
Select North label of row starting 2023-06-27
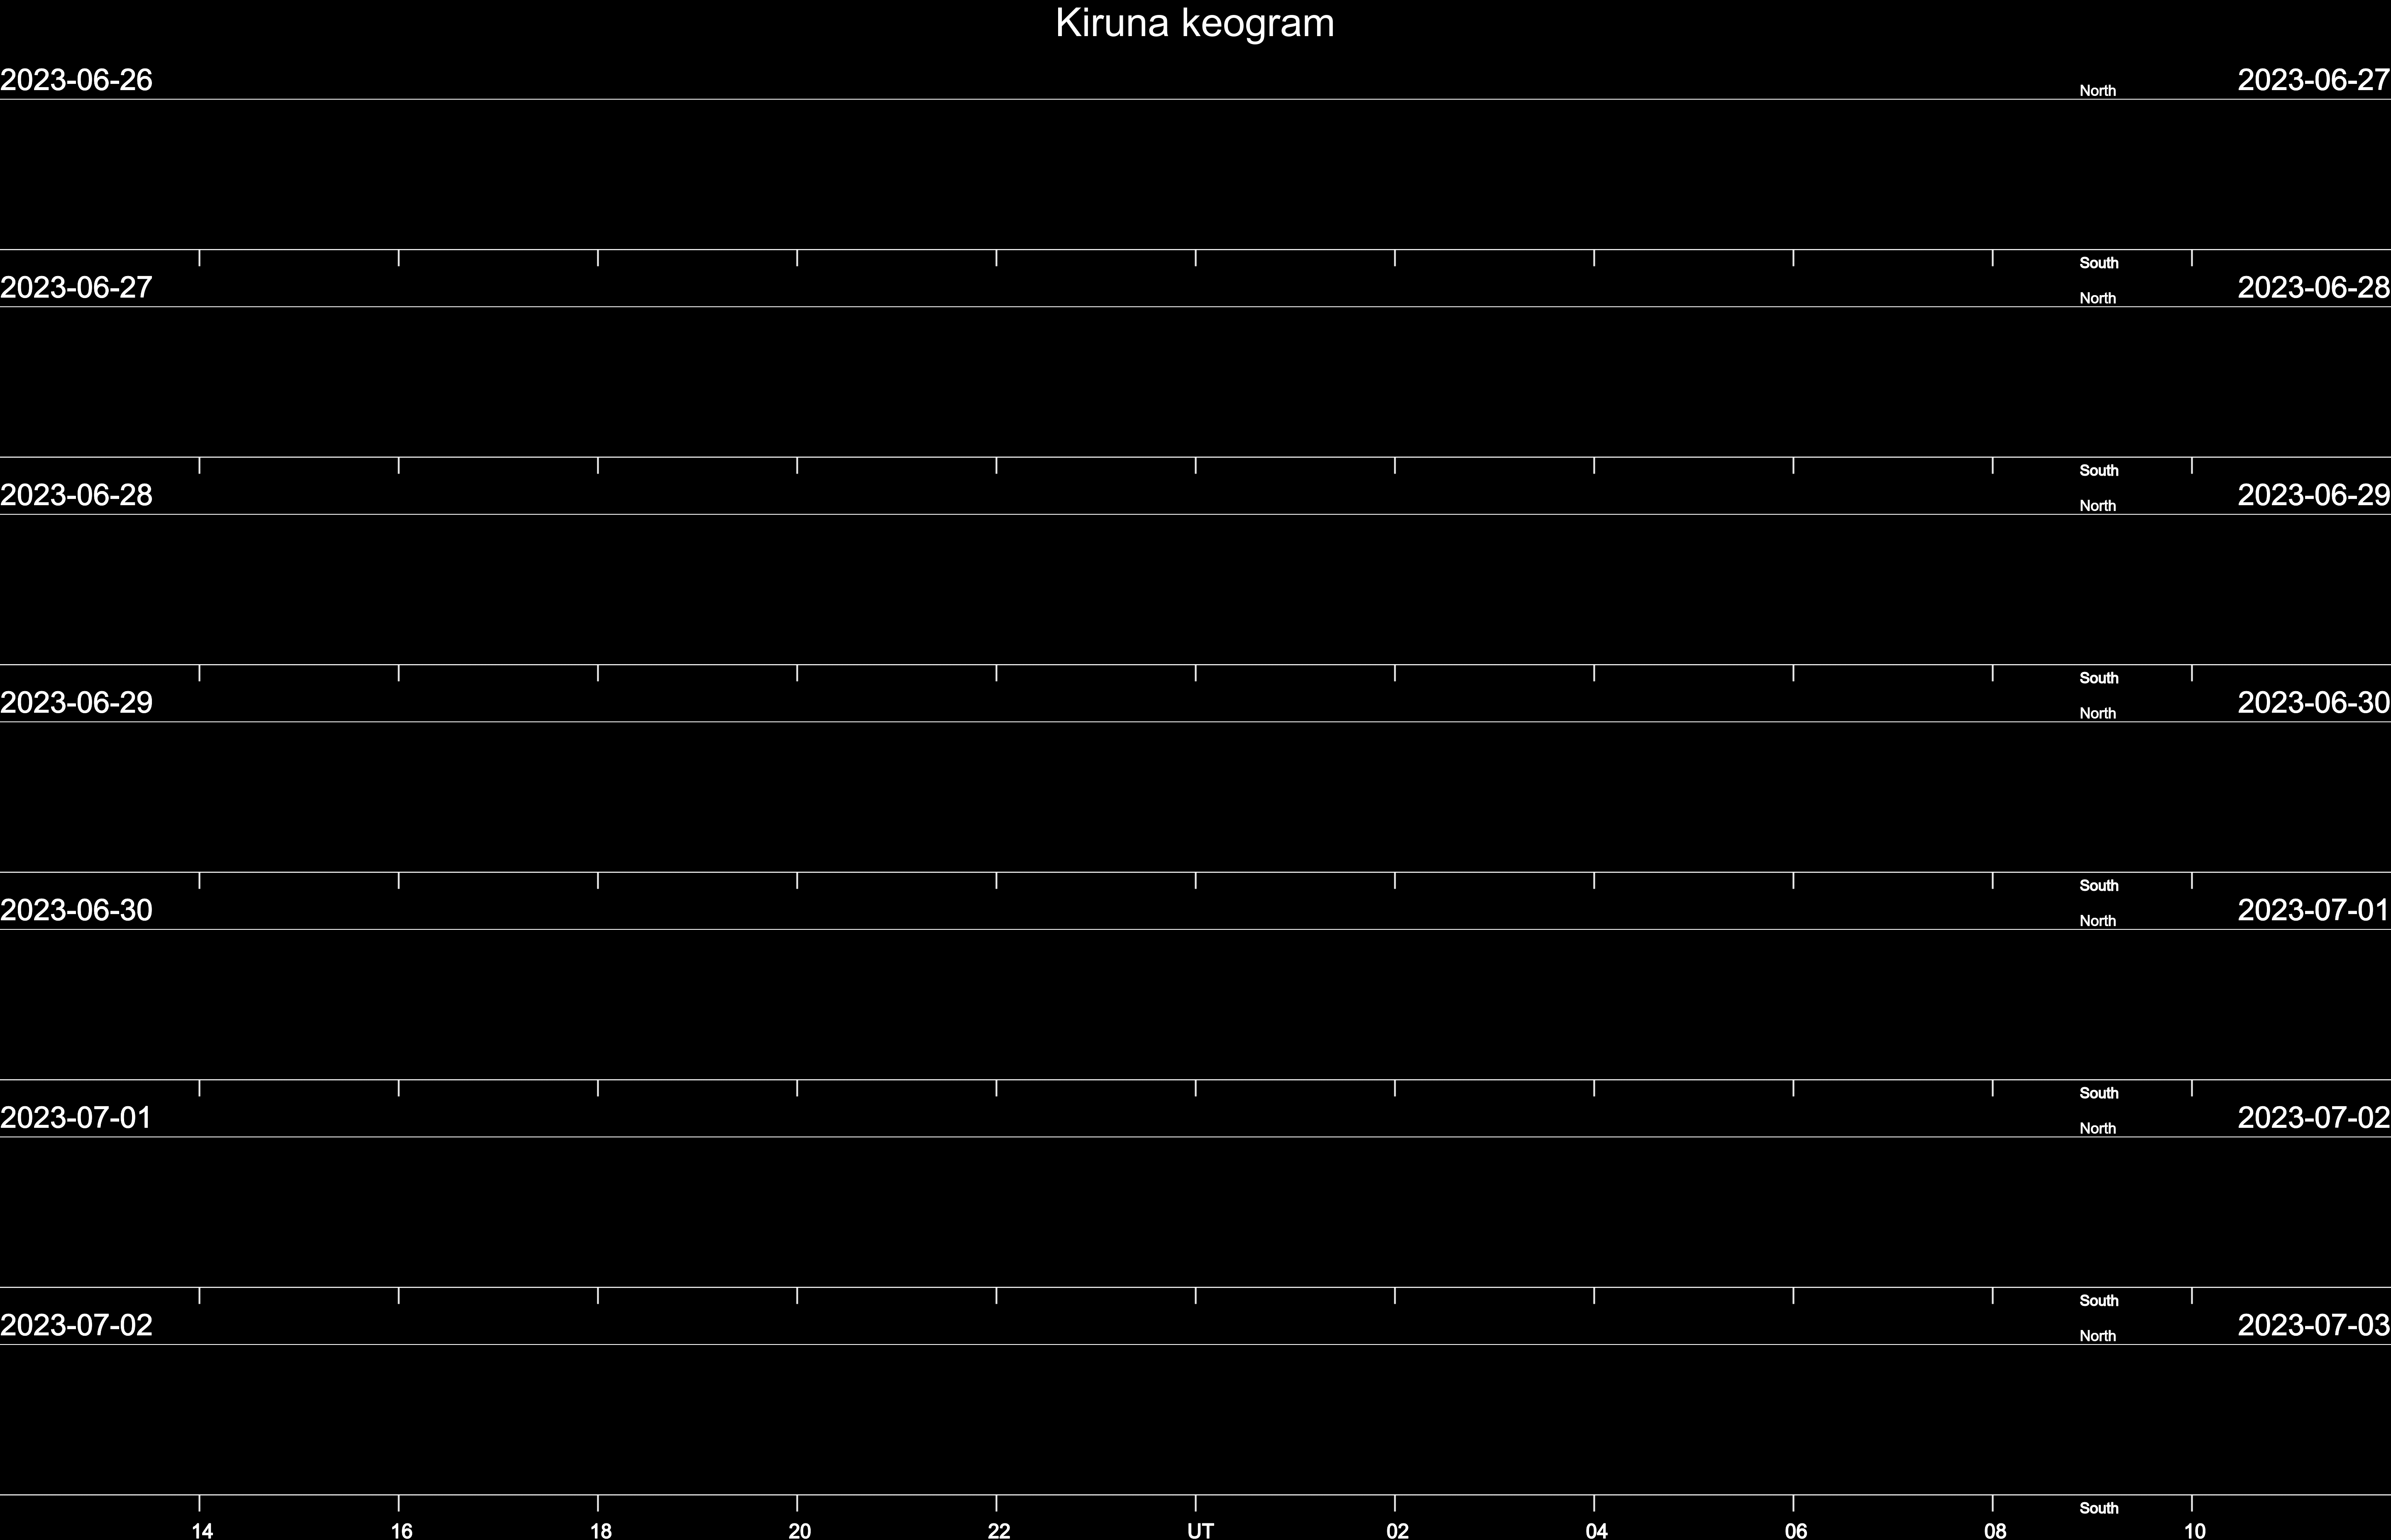coord(2097,298)
